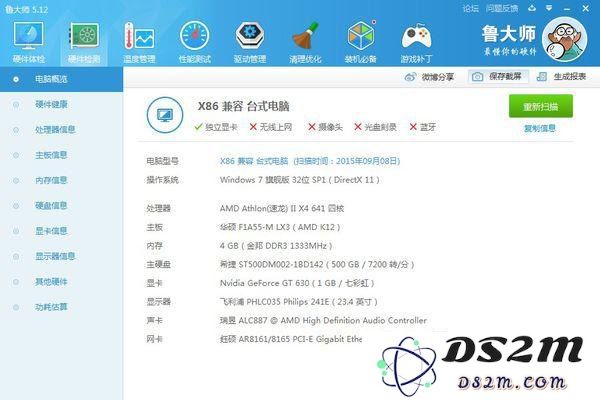Click the 无线上网 status indicator

[271, 127]
